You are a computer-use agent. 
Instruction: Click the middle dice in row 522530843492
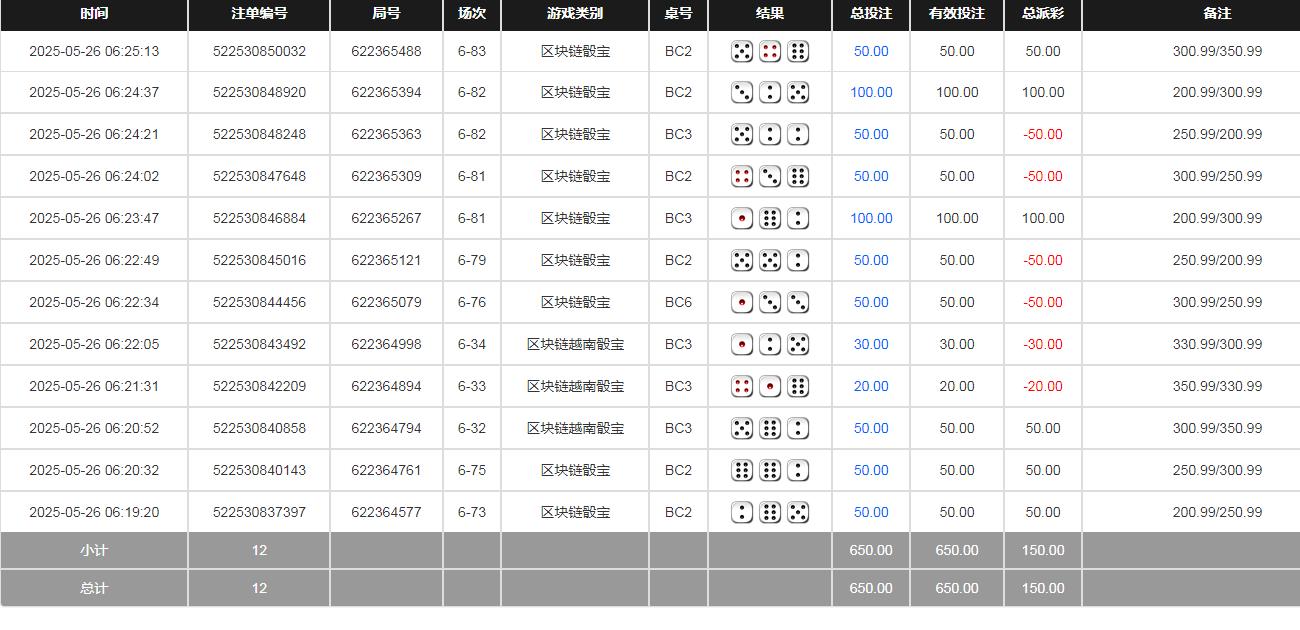point(769,344)
